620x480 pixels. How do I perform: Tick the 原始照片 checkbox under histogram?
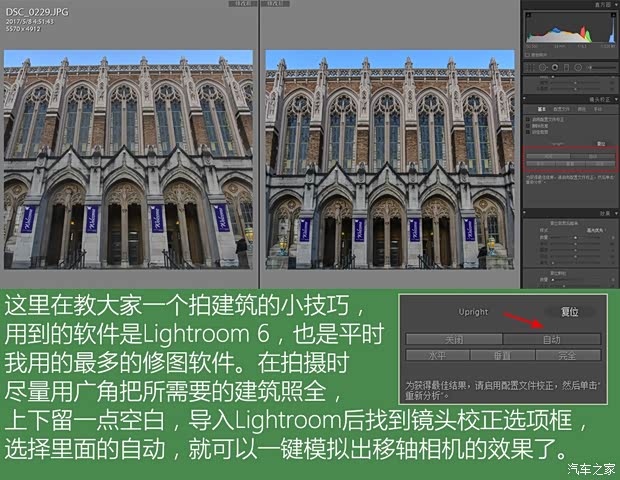click(528, 55)
